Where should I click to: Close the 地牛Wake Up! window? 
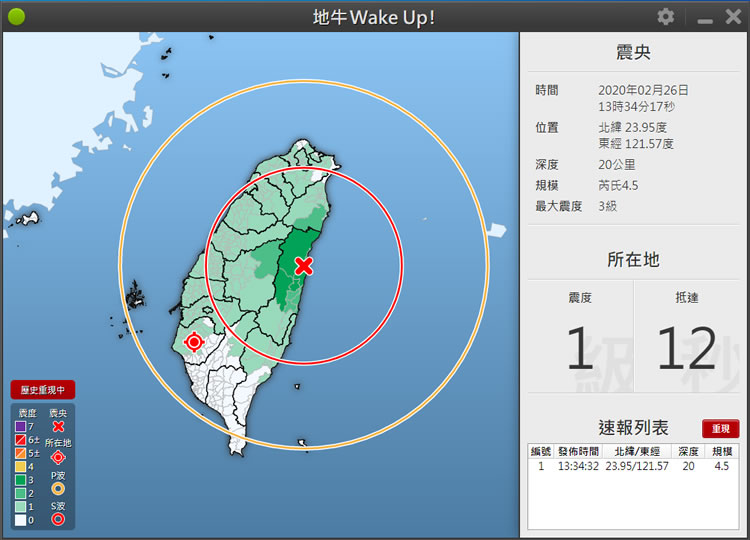click(733, 17)
